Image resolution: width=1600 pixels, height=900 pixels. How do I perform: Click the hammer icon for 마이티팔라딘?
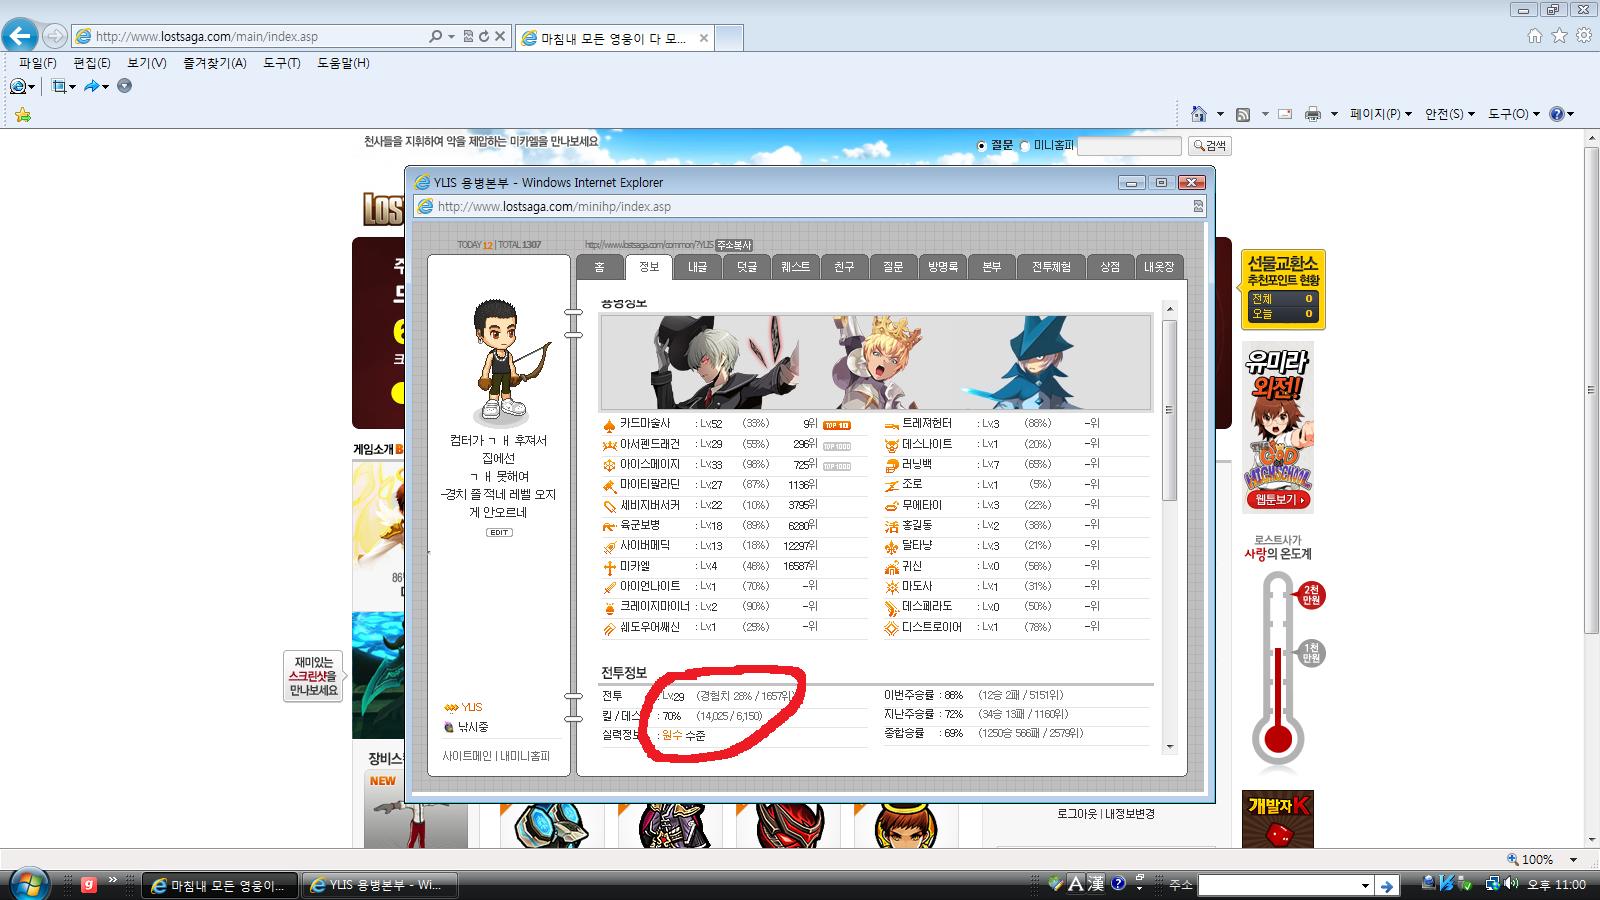[609, 486]
